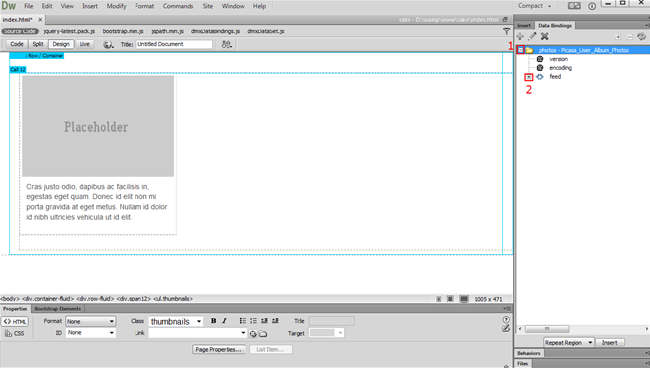650x368 pixels.
Task: Switch to Design view
Action: point(61,44)
